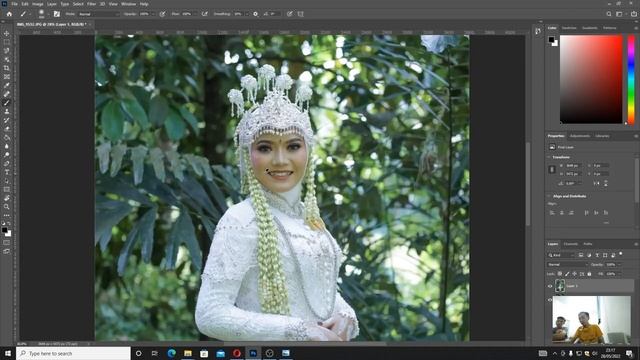
Task: Select the Clone Stamp tool
Action: [7, 111]
